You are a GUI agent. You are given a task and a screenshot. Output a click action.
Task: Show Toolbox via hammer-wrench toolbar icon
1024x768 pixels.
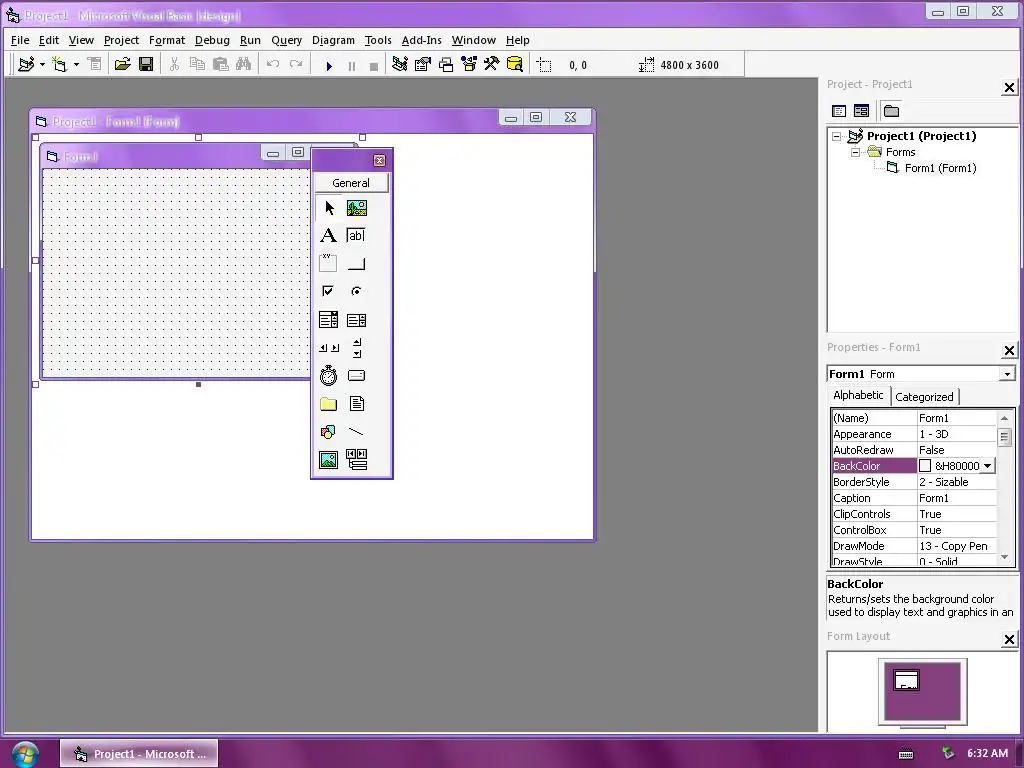tap(492, 65)
